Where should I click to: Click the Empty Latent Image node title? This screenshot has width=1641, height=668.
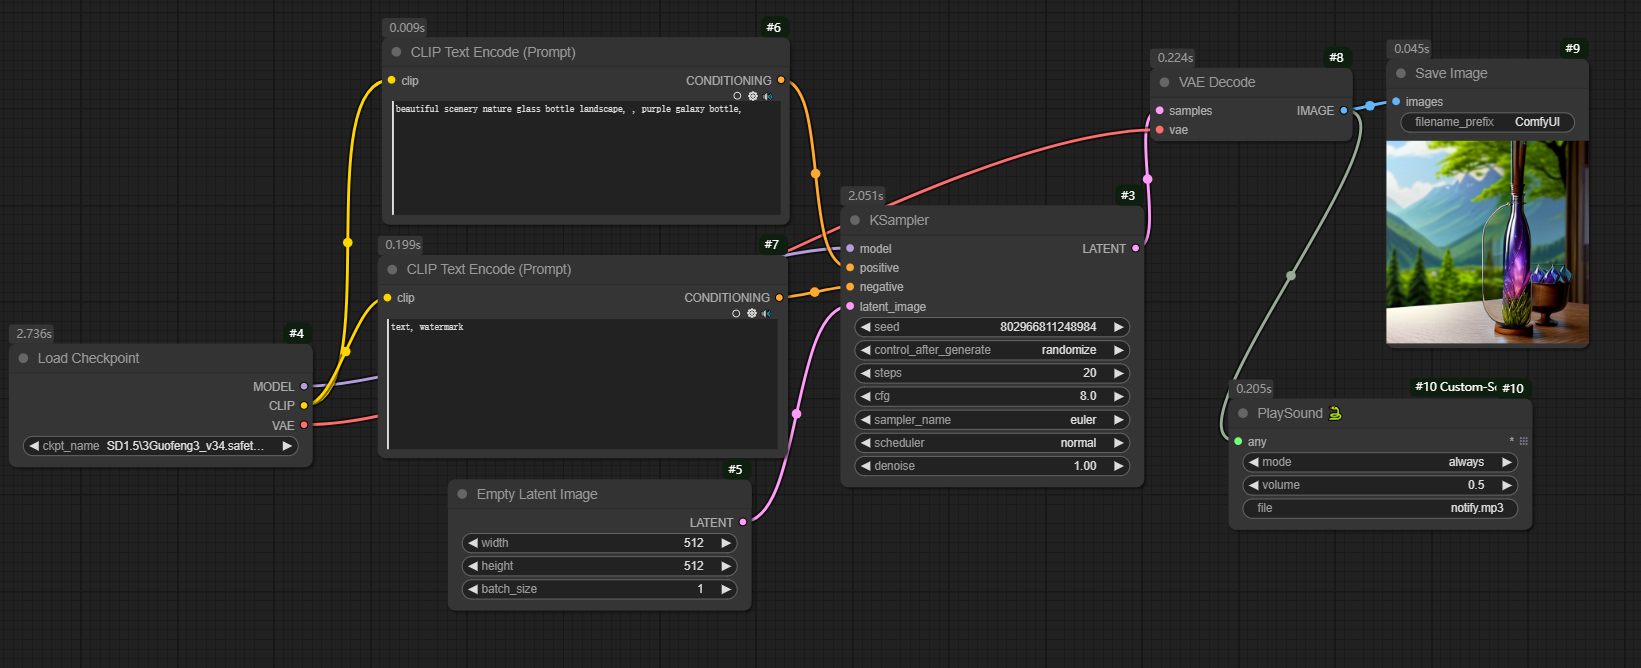pos(537,494)
